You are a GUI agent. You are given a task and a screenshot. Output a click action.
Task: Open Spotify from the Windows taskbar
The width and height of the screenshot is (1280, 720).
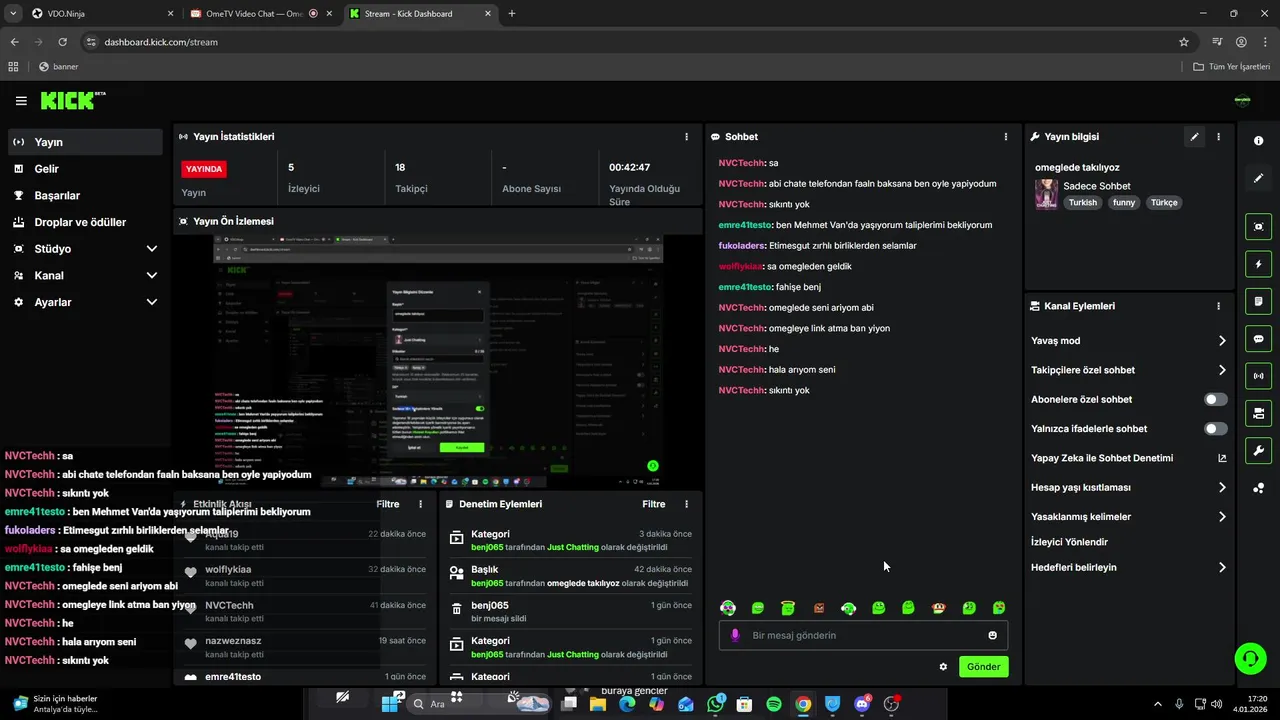(x=773, y=704)
